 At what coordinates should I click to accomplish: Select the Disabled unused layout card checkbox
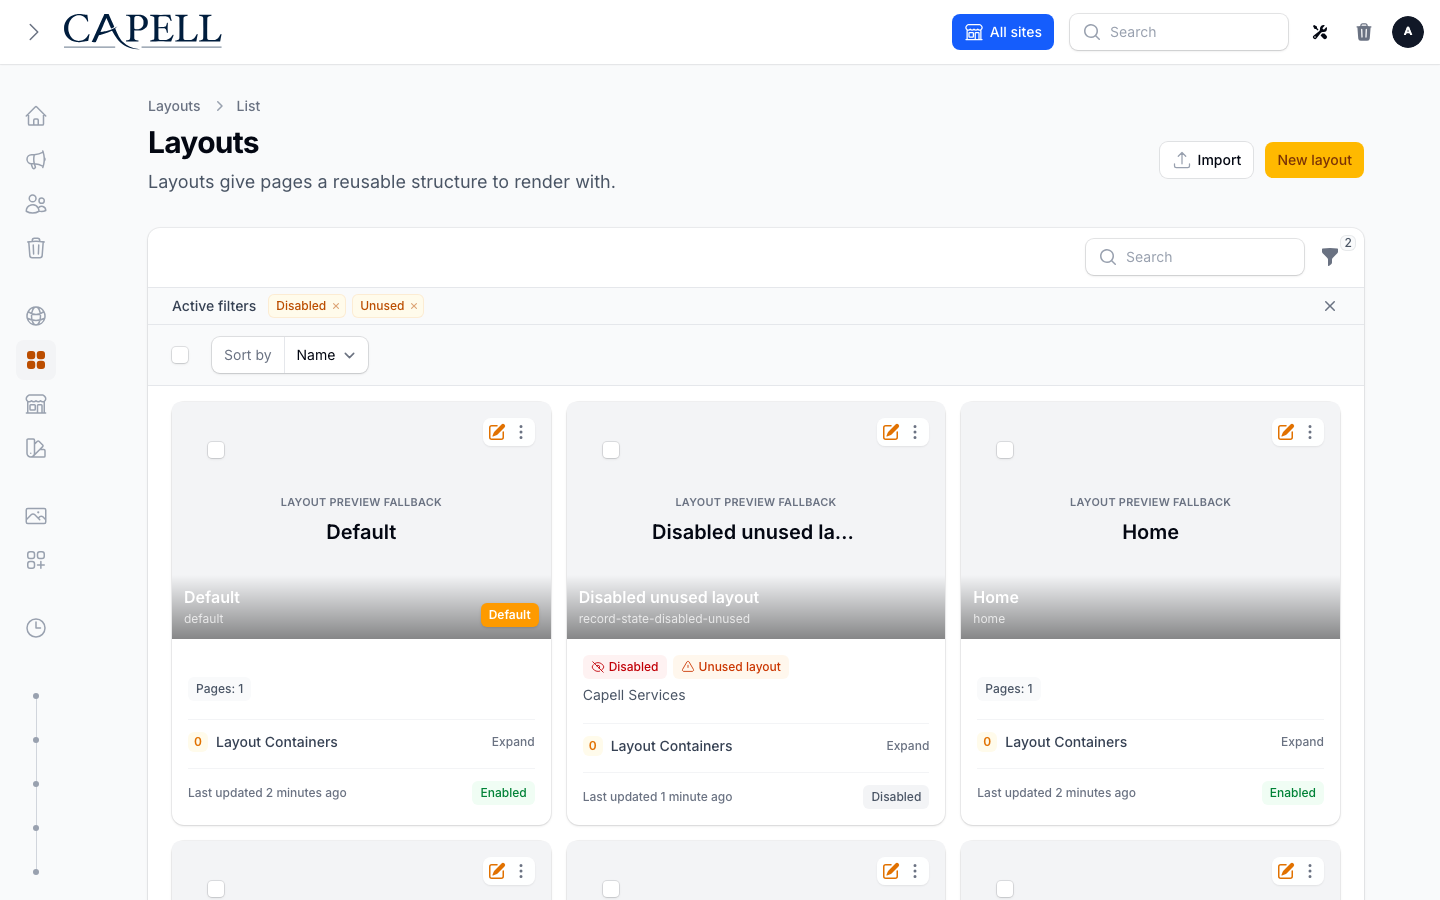tap(611, 450)
